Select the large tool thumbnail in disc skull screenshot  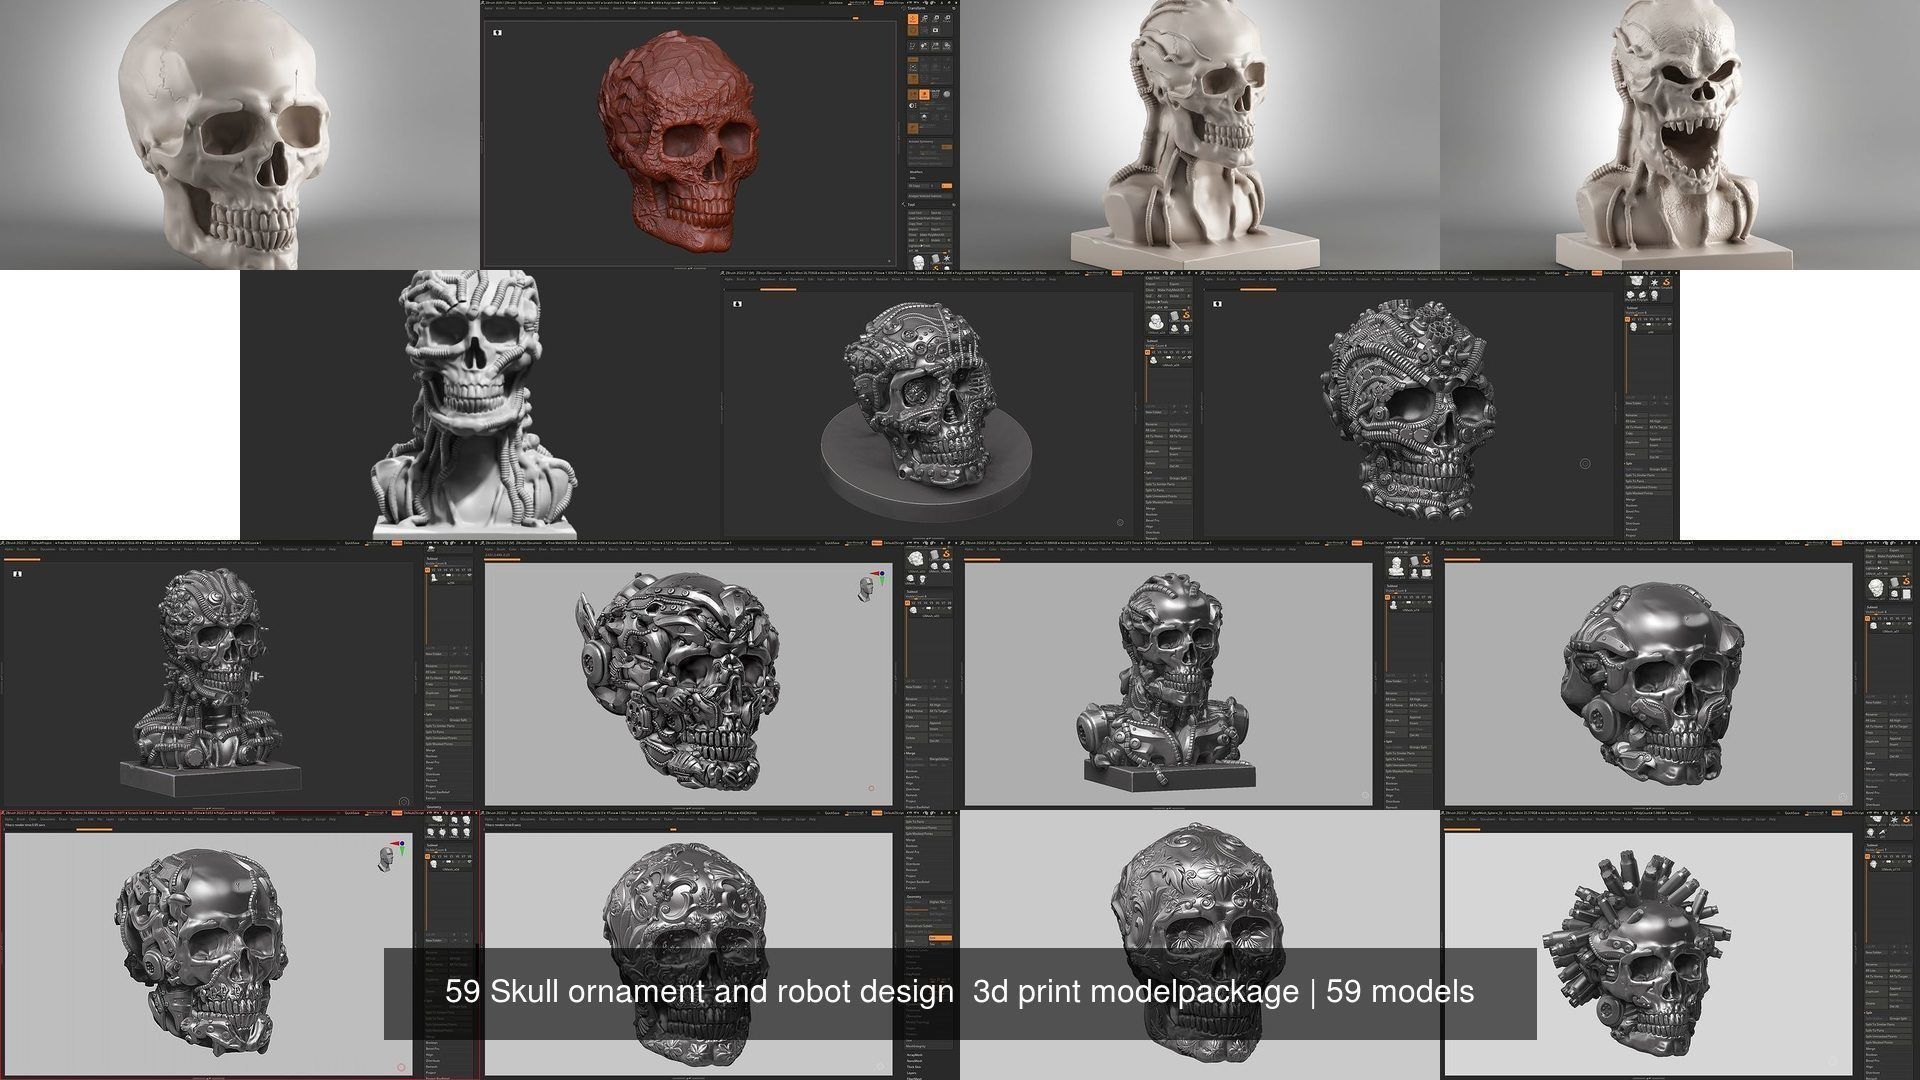[x=1155, y=322]
